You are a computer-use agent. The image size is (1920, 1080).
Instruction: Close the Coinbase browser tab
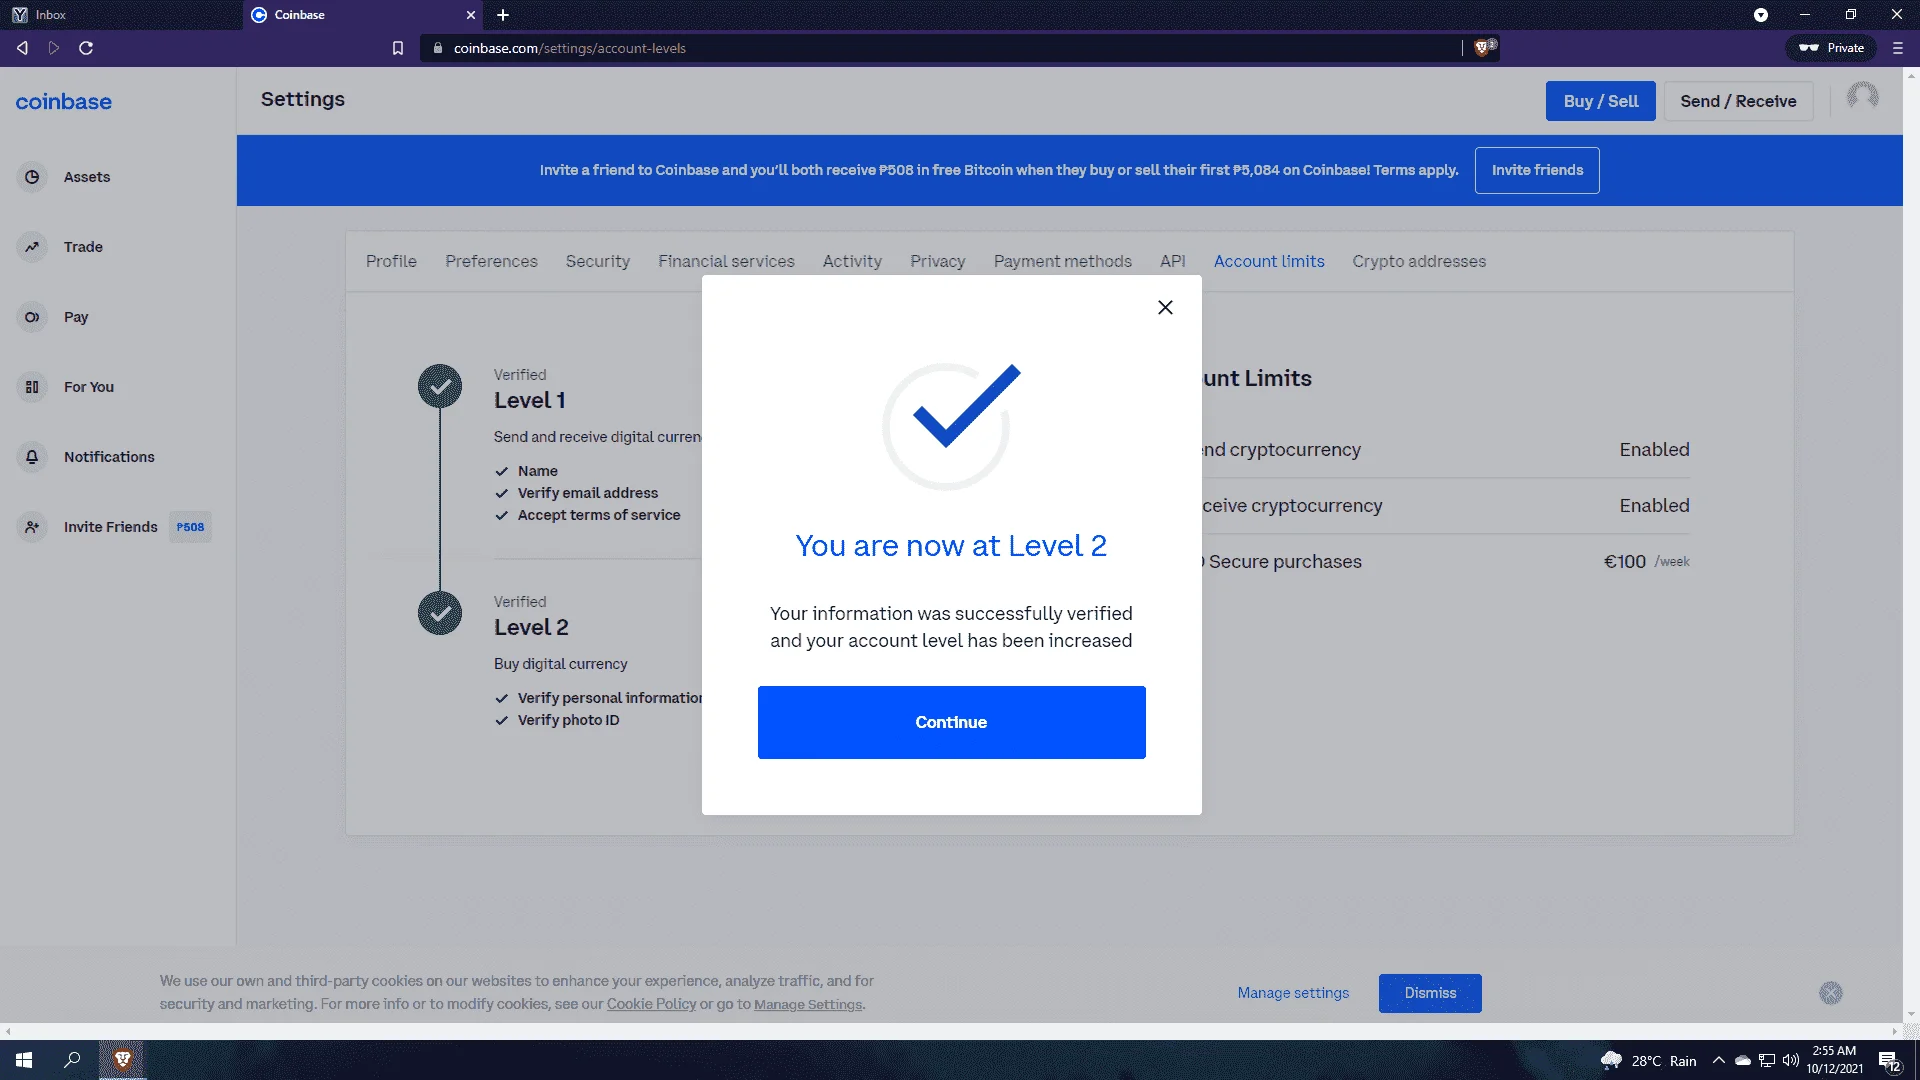pyautogui.click(x=471, y=15)
